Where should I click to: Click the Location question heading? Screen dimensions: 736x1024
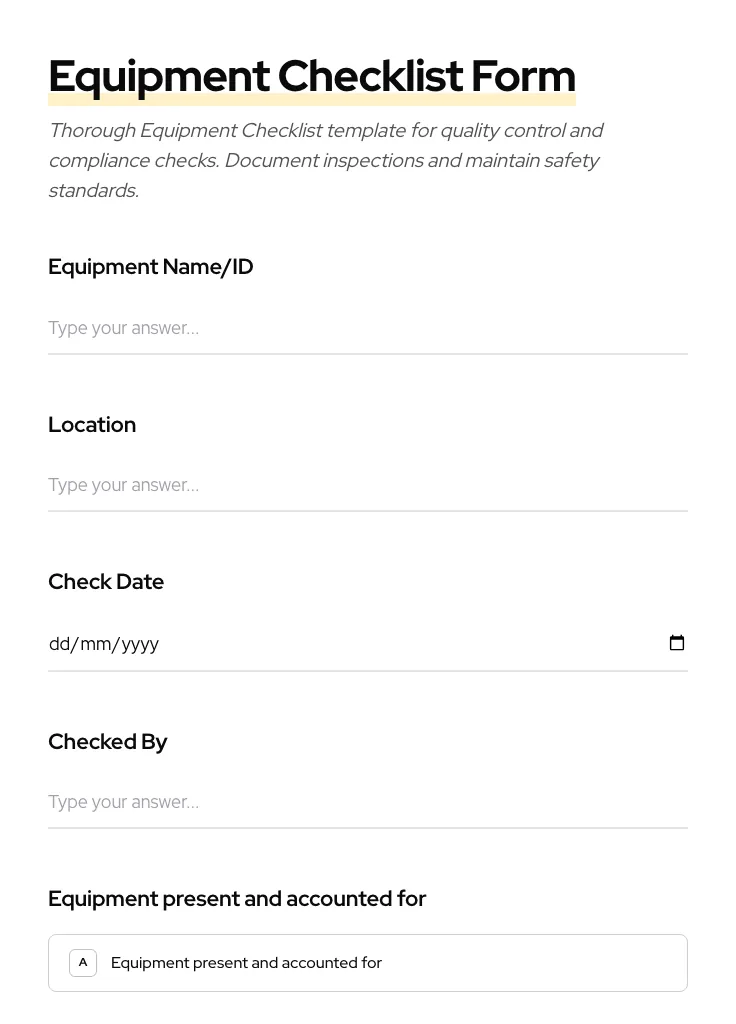tap(92, 424)
